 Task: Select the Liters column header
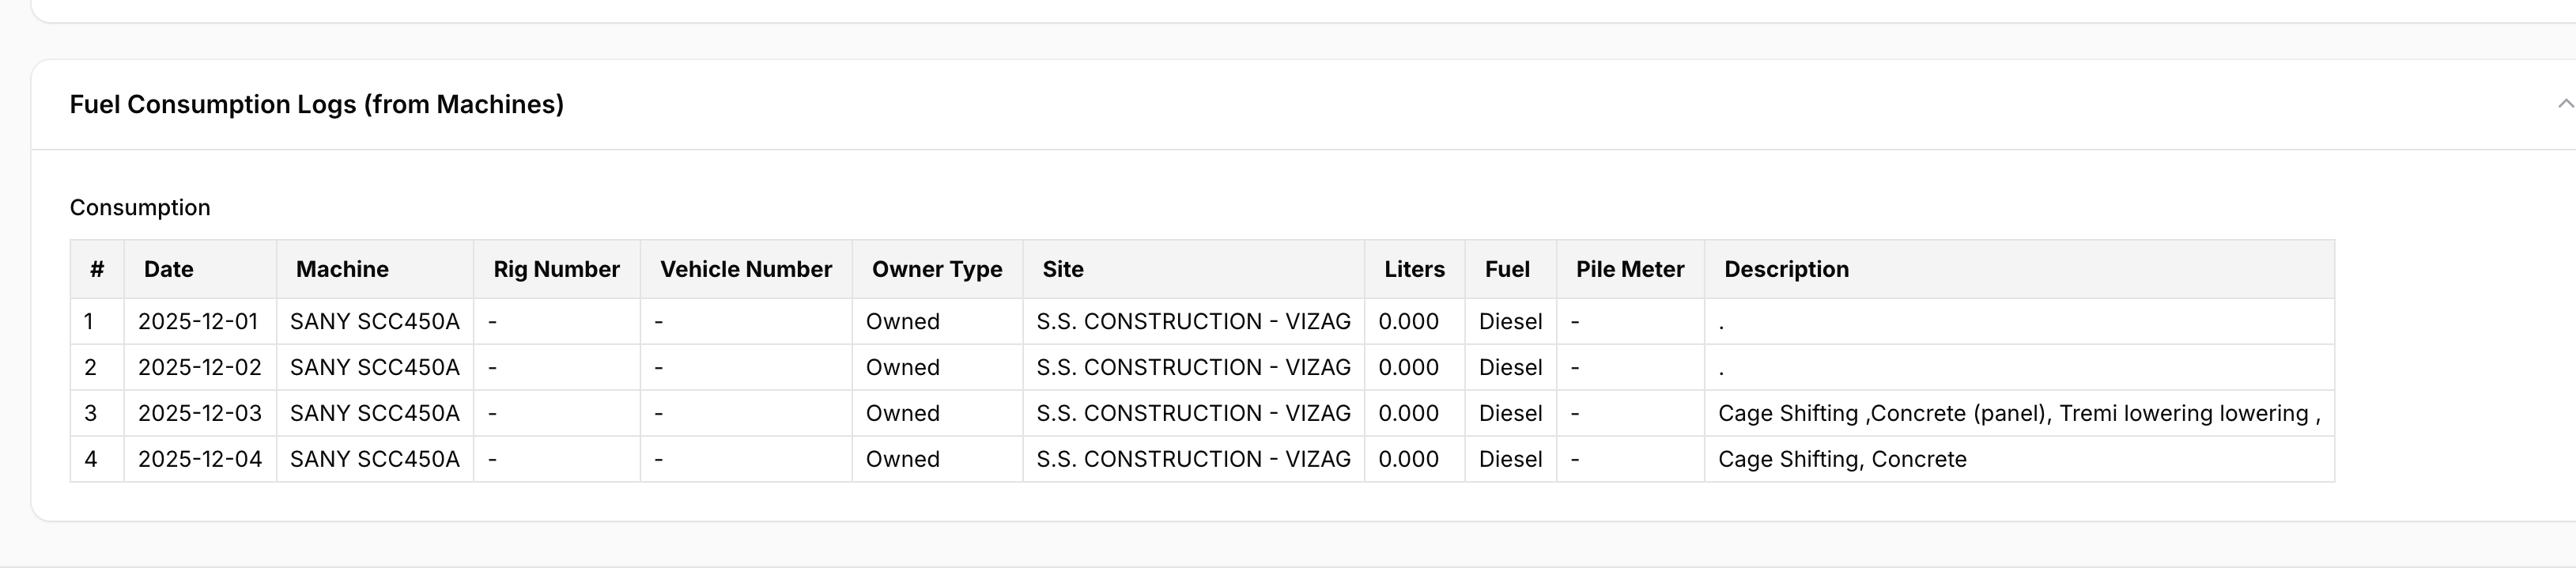(1414, 269)
